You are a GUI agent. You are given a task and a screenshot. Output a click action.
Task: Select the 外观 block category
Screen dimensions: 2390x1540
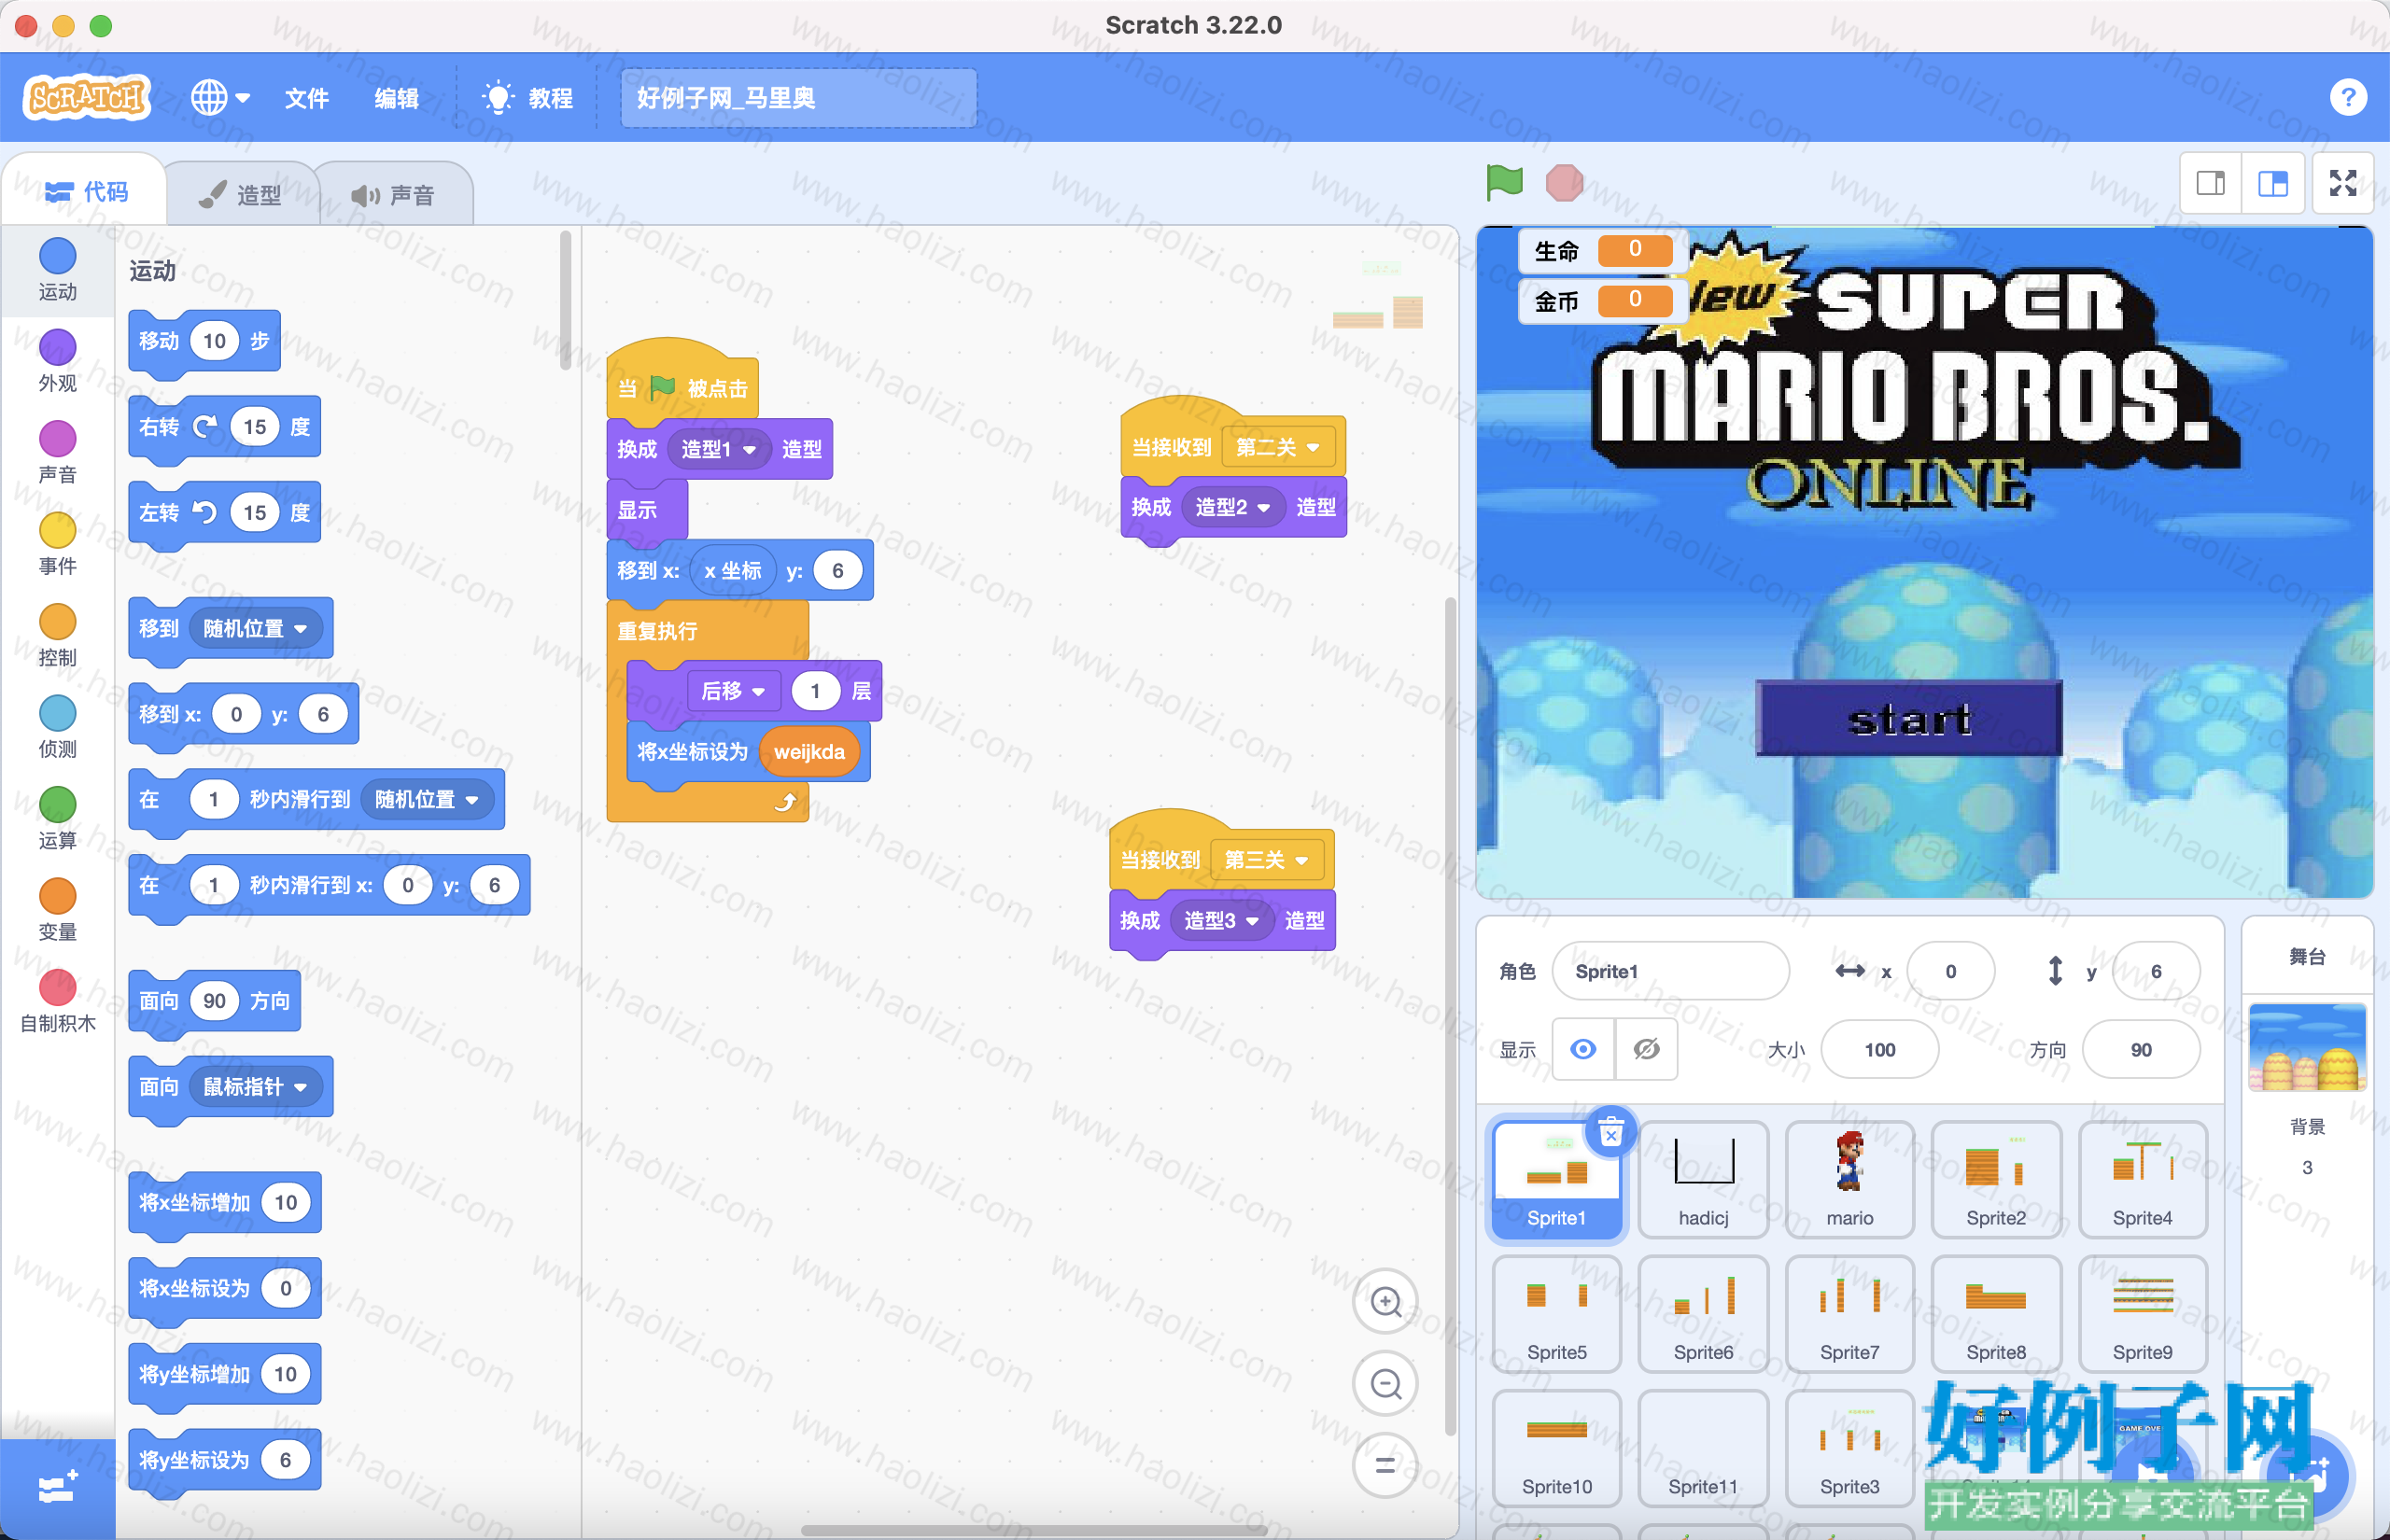tap(58, 361)
